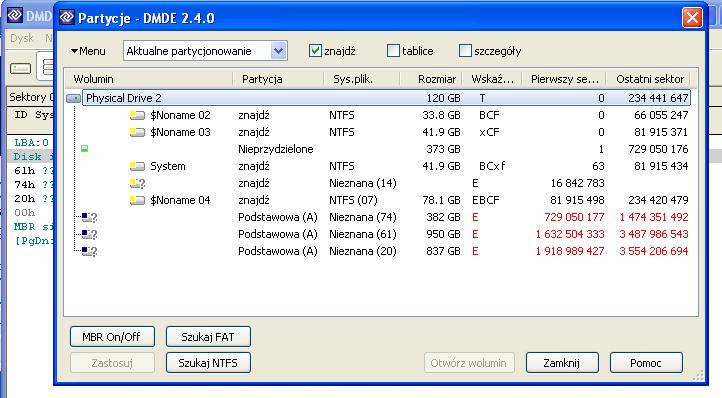The width and height of the screenshot is (722, 398).
Task: Click the unknown volume icon in Nieznana (14) row
Action: click(137, 183)
